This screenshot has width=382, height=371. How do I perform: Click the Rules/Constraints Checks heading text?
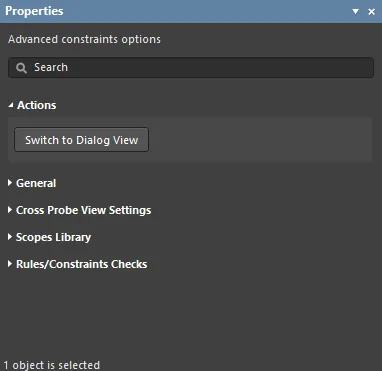click(x=82, y=264)
